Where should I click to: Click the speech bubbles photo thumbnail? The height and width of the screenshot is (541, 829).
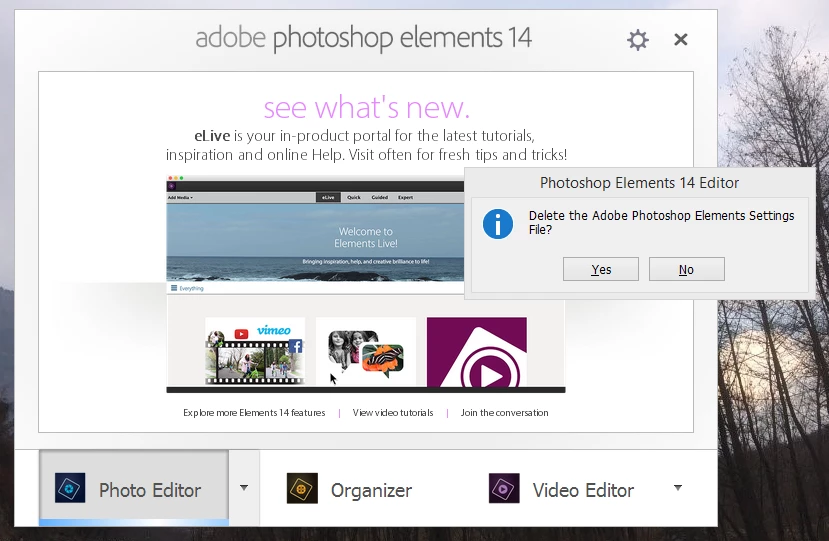(x=366, y=351)
